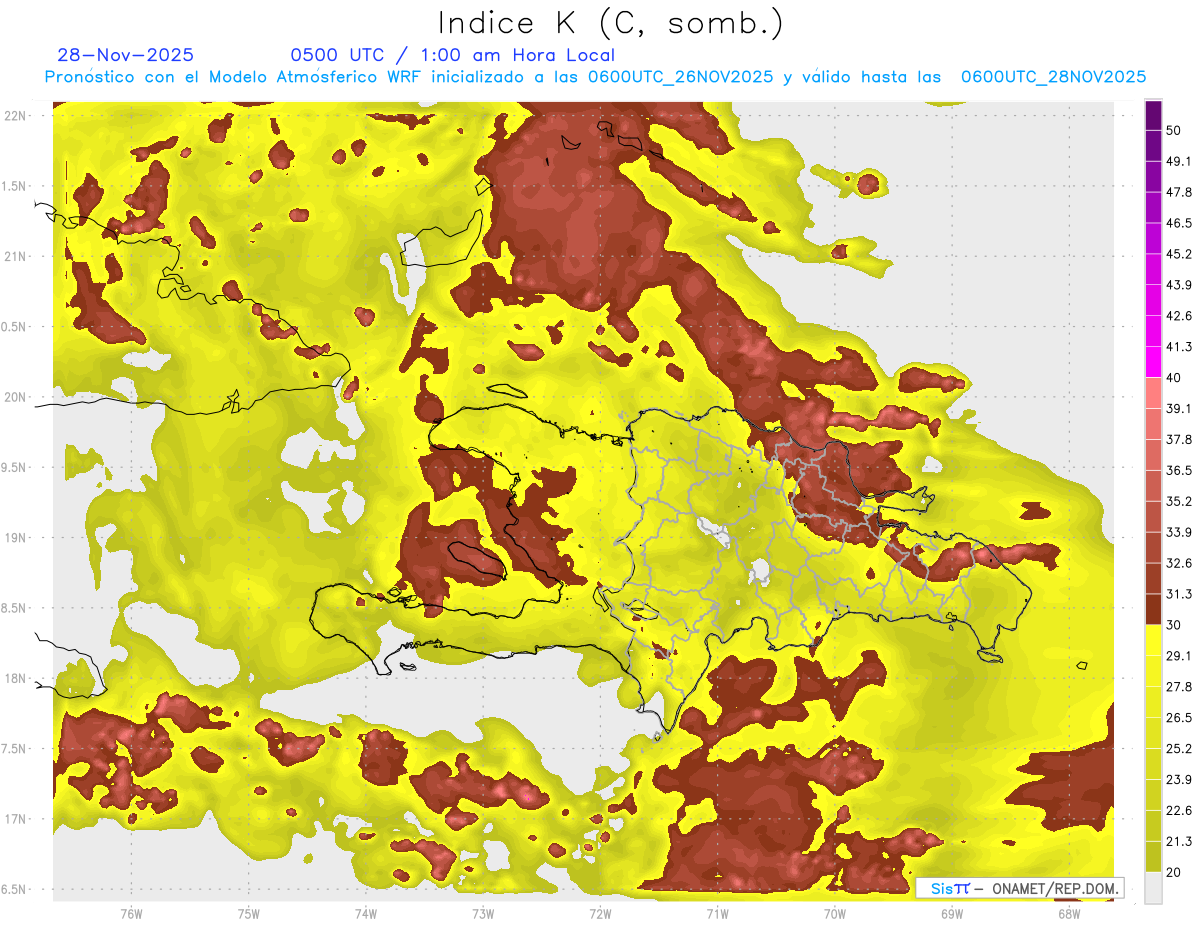
Task: Click the colorbar value "22.6"
Action: (x=1179, y=810)
